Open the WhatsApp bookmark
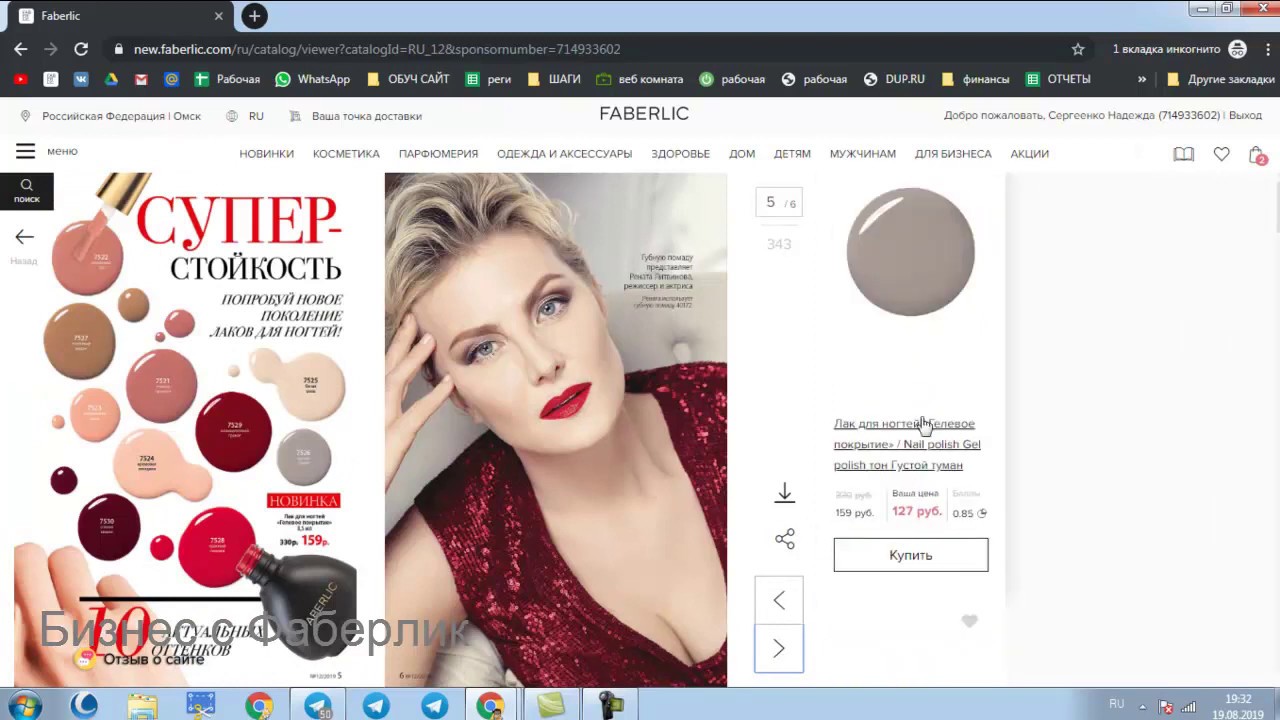This screenshot has height=720, width=1280. [313, 79]
